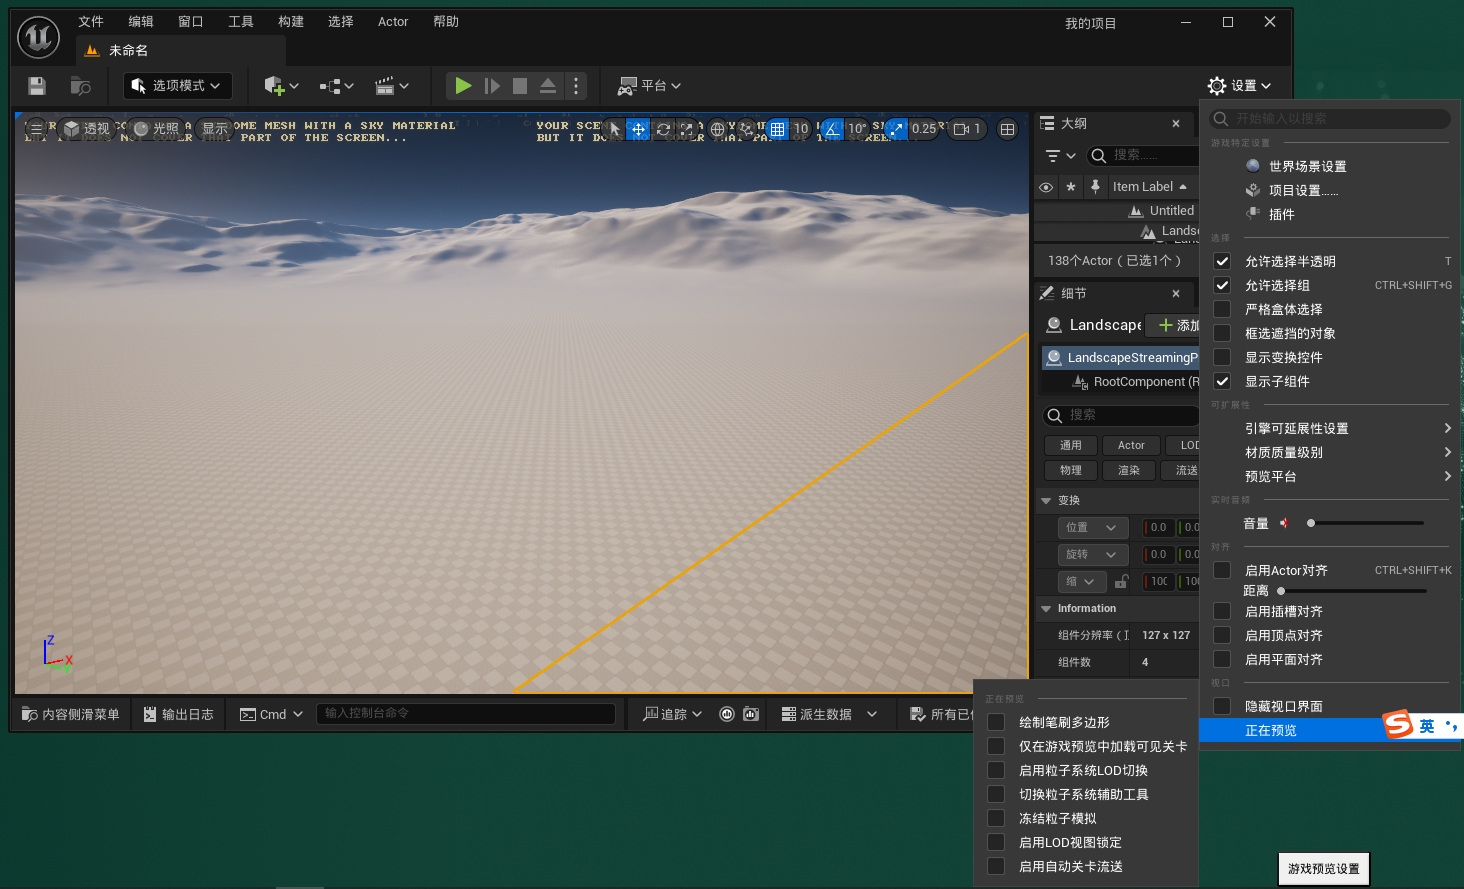Open the Blueprints node icon menu
The image size is (1464, 889).
[x=336, y=86]
